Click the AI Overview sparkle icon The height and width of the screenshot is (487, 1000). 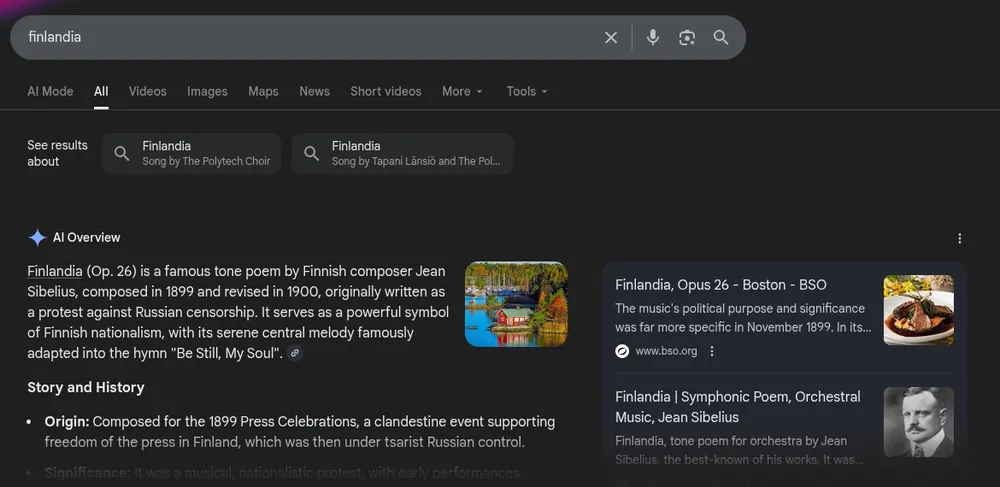(x=37, y=238)
